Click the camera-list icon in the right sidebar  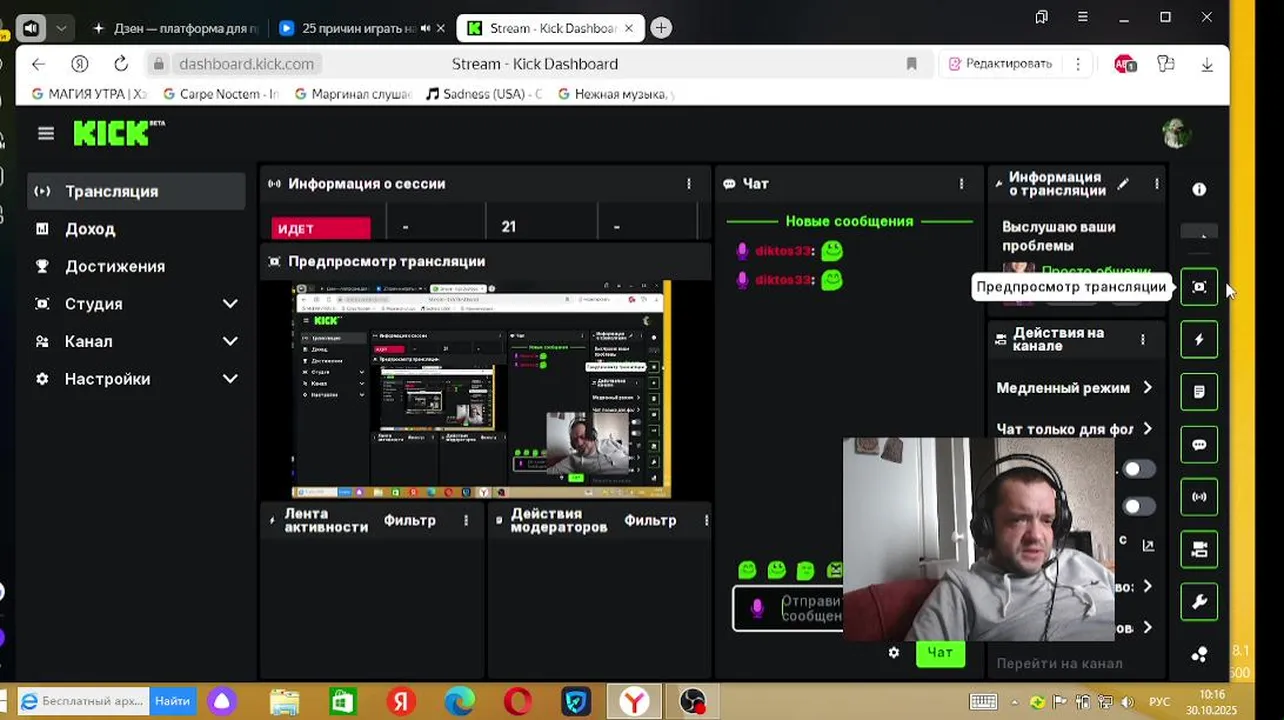(x=1199, y=549)
